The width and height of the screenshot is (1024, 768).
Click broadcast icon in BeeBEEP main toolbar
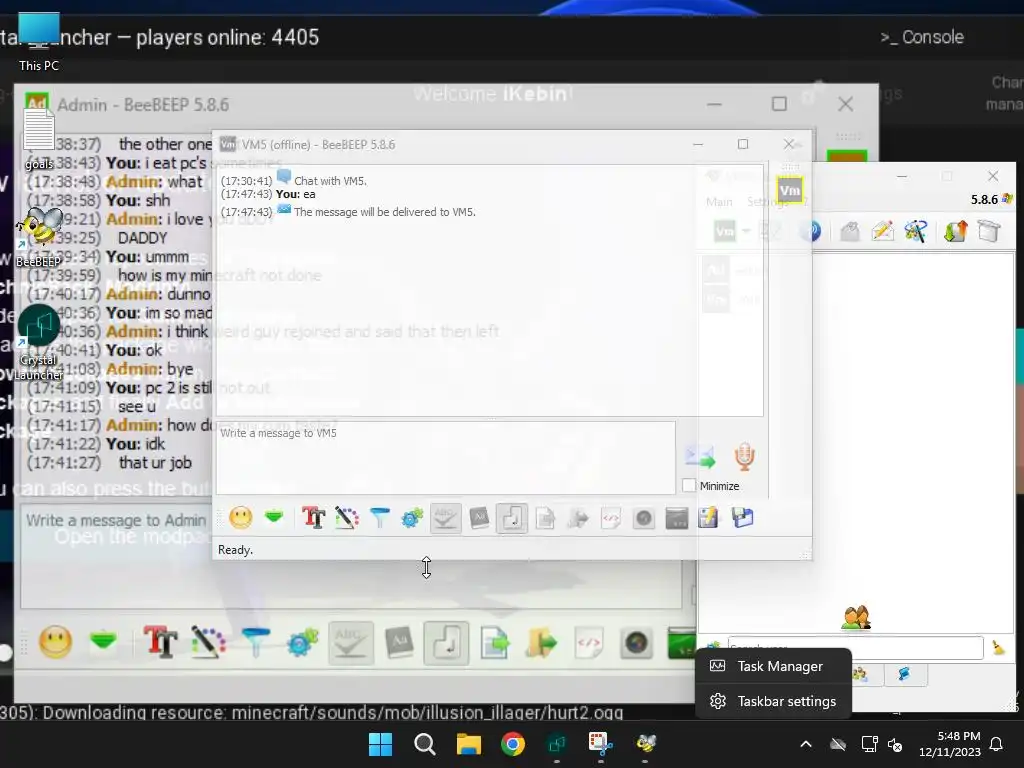pyautogui.click(x=810, y=231)
